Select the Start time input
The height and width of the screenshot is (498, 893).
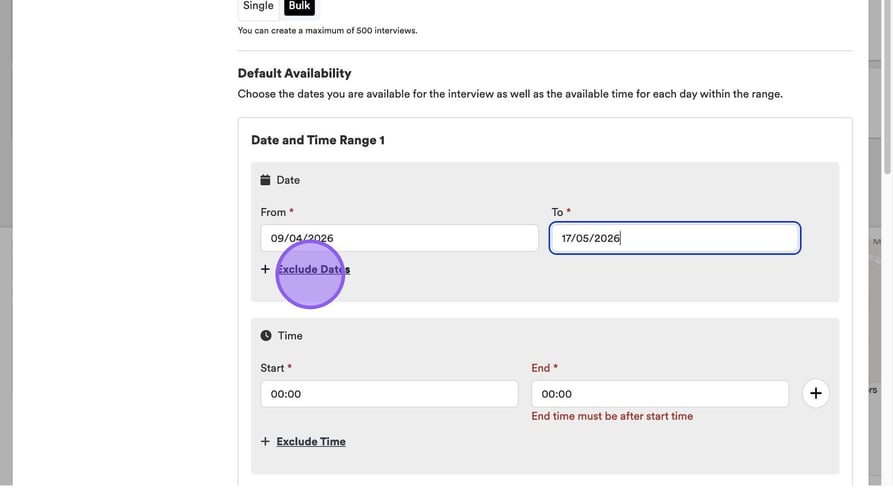389,394
